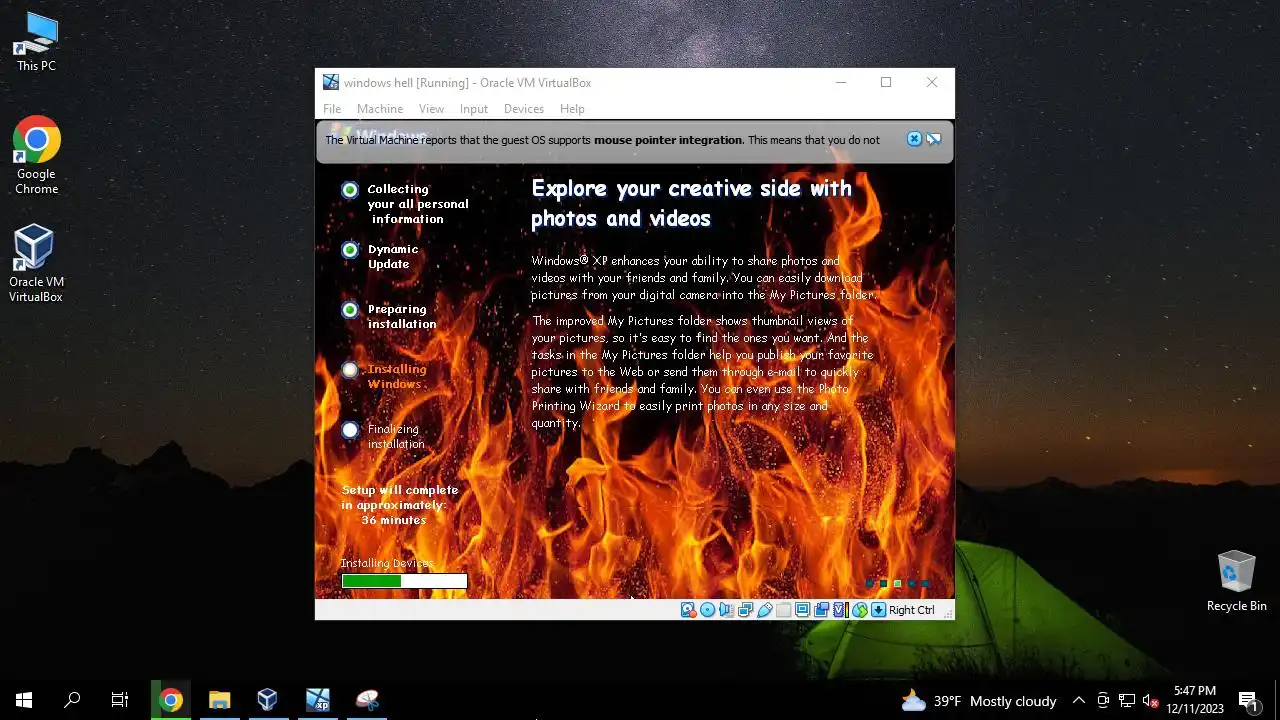The image size is (1280, 720).
Task: Open Task View on the taskbar
Action: 120,700
